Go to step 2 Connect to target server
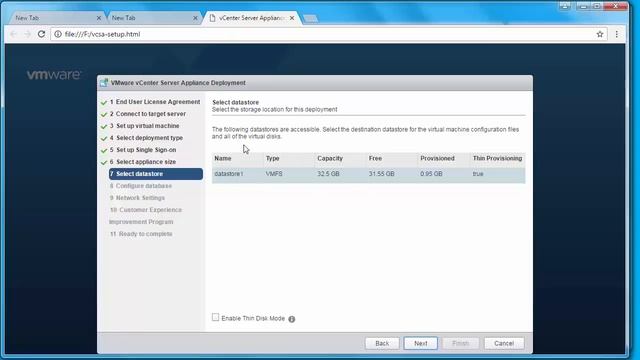Viewport: 640px width, 360px height. [x=147, y=114]
